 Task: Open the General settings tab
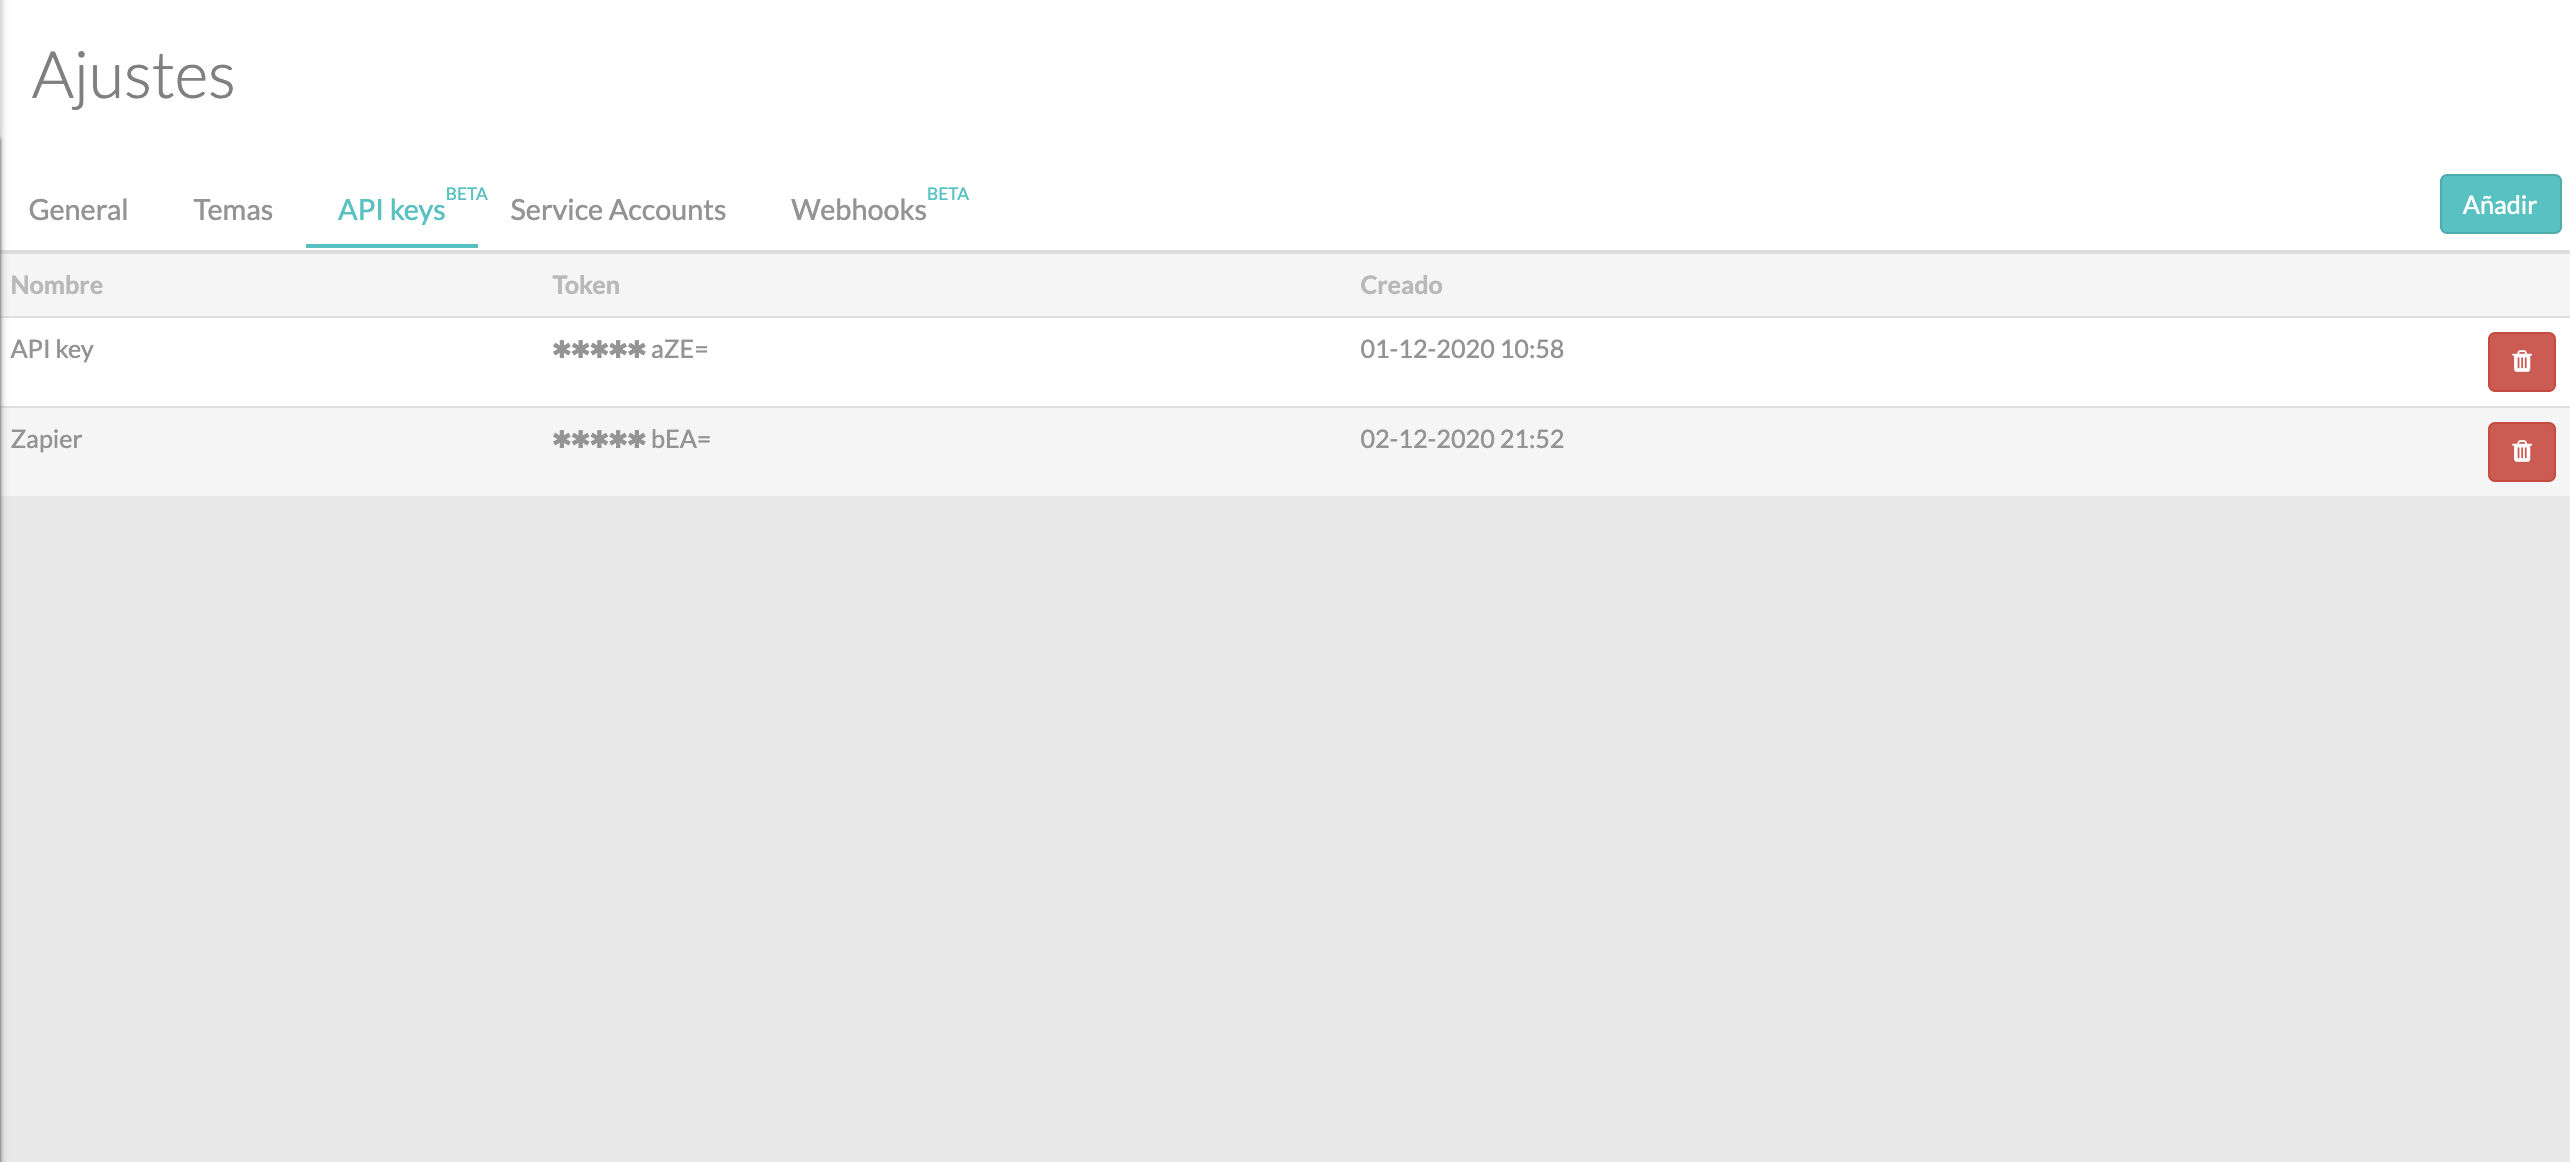[x=78, y=210]
